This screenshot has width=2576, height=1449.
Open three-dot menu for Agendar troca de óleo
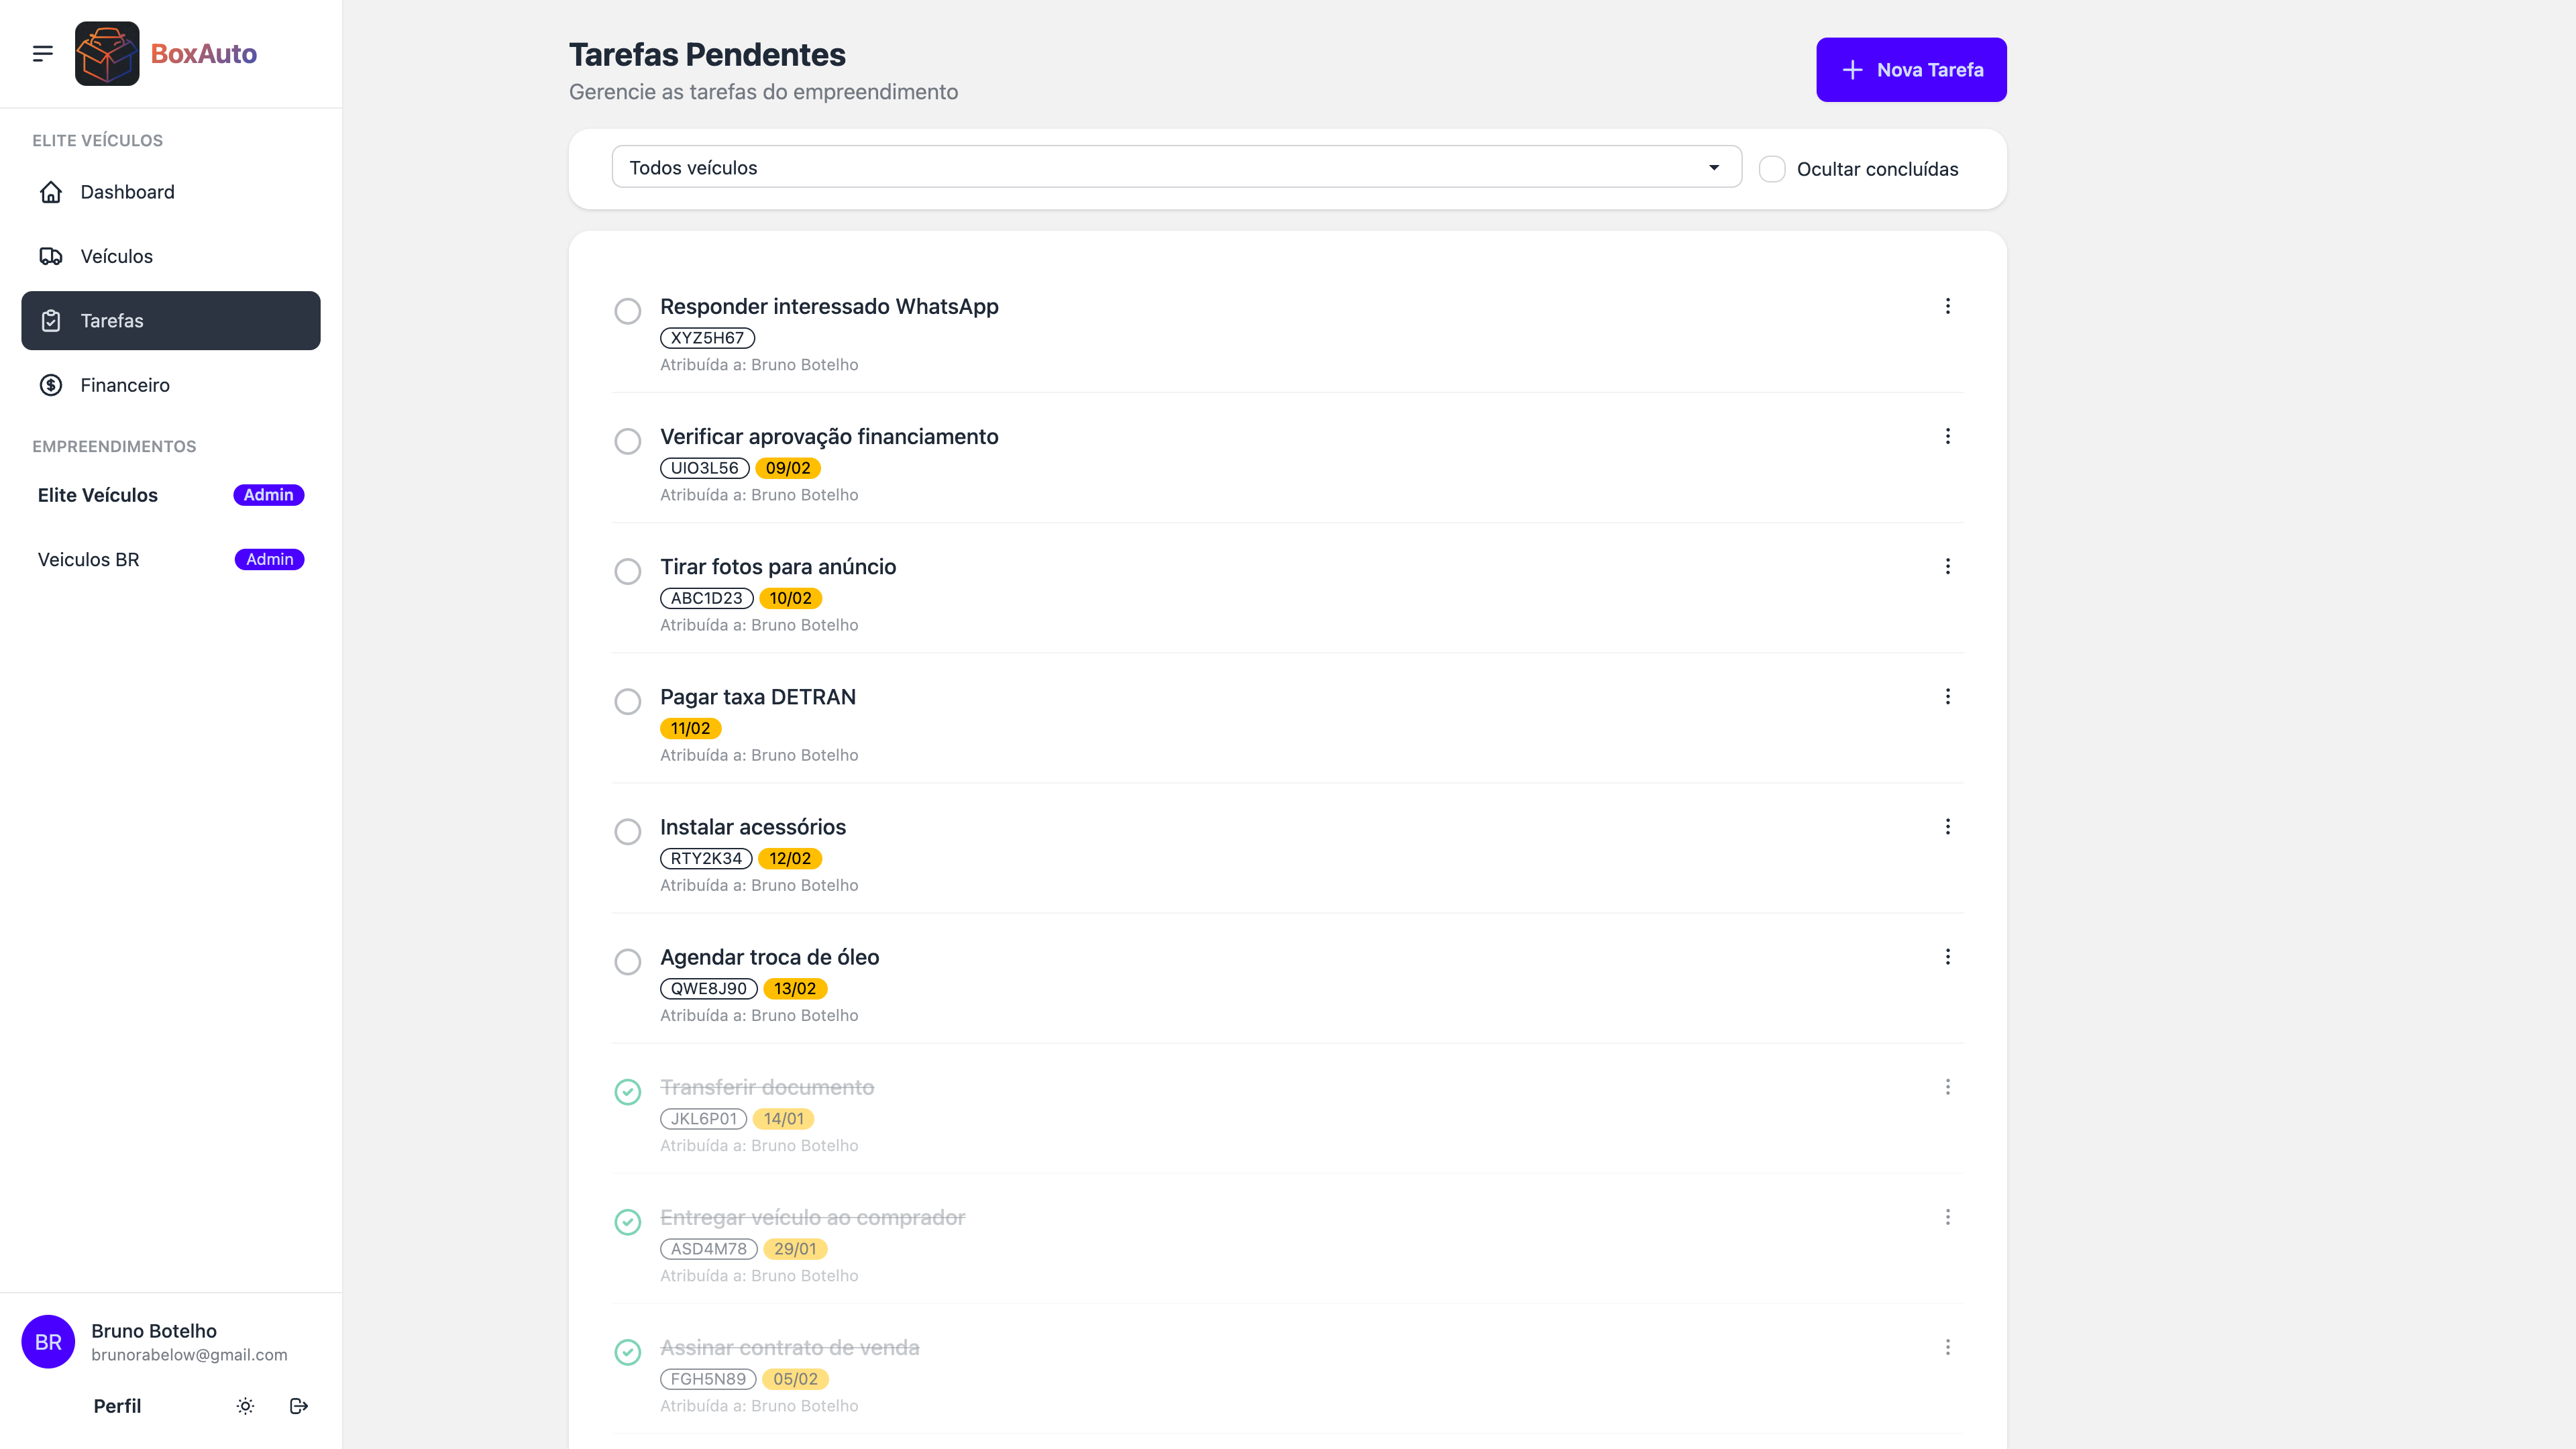(x=1947, y=957)
